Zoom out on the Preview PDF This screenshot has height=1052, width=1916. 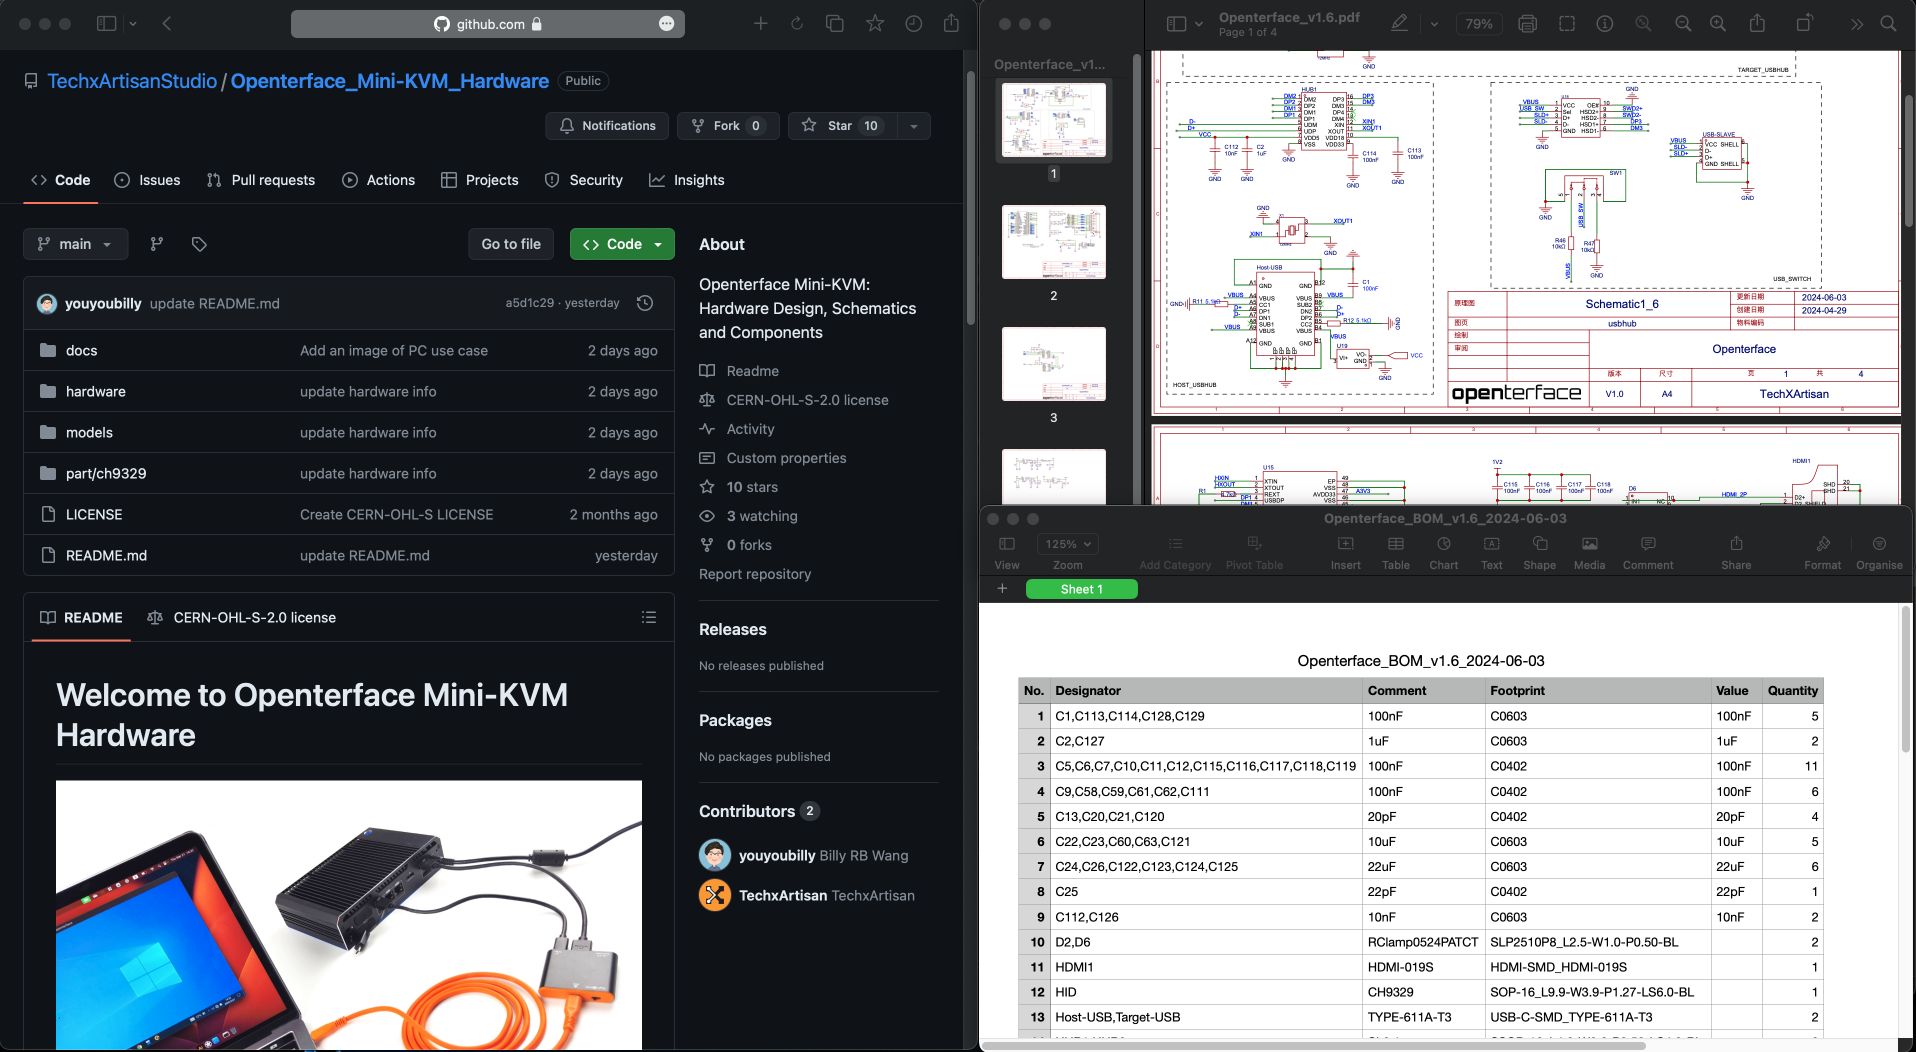pyautogui.click(x=1683, y=24)
